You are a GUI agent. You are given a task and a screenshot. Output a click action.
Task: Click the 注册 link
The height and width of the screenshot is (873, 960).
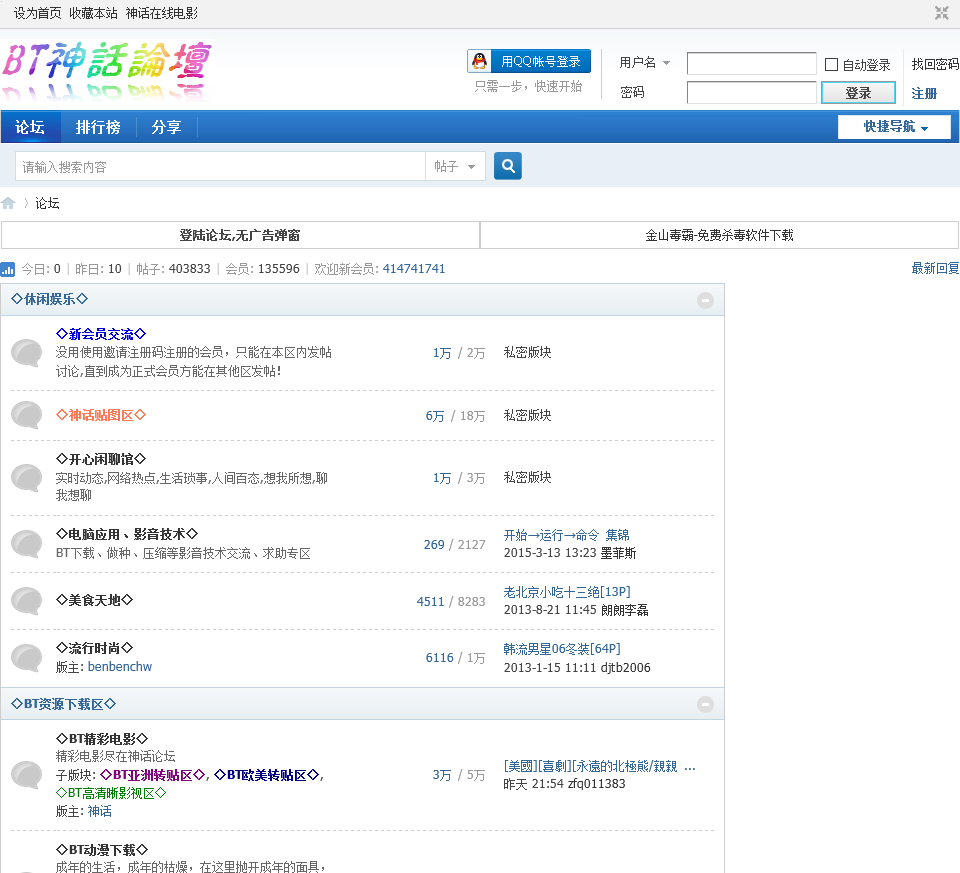(x=924, y=93)
